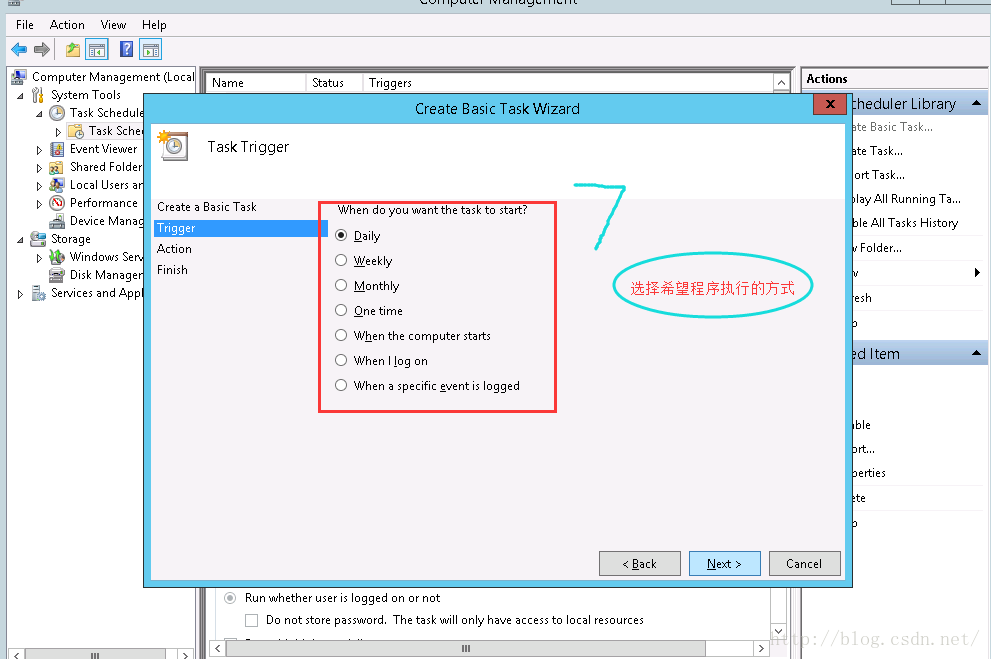Screen dimensions: 991x659
Task: Select When I log on option
Action: coord(341,360)
